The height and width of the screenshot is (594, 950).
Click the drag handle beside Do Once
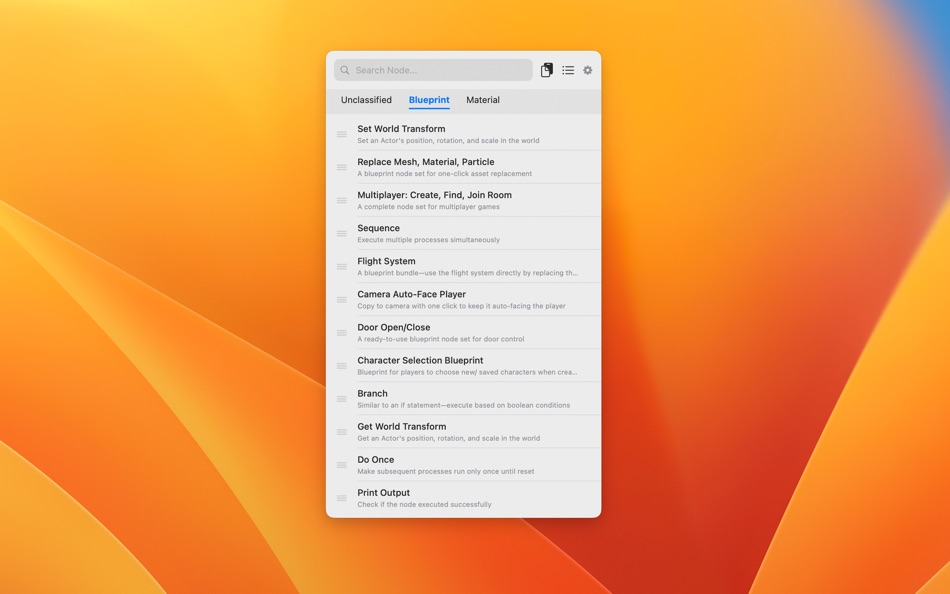pyautogui.click(x=342, y=465)
